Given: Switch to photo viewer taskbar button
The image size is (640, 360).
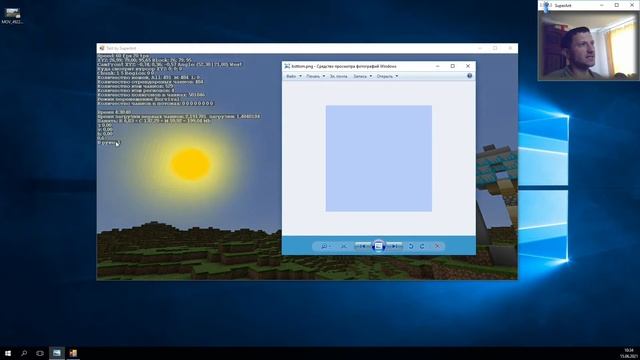Looking at the screenshot, I should point(57,353).
